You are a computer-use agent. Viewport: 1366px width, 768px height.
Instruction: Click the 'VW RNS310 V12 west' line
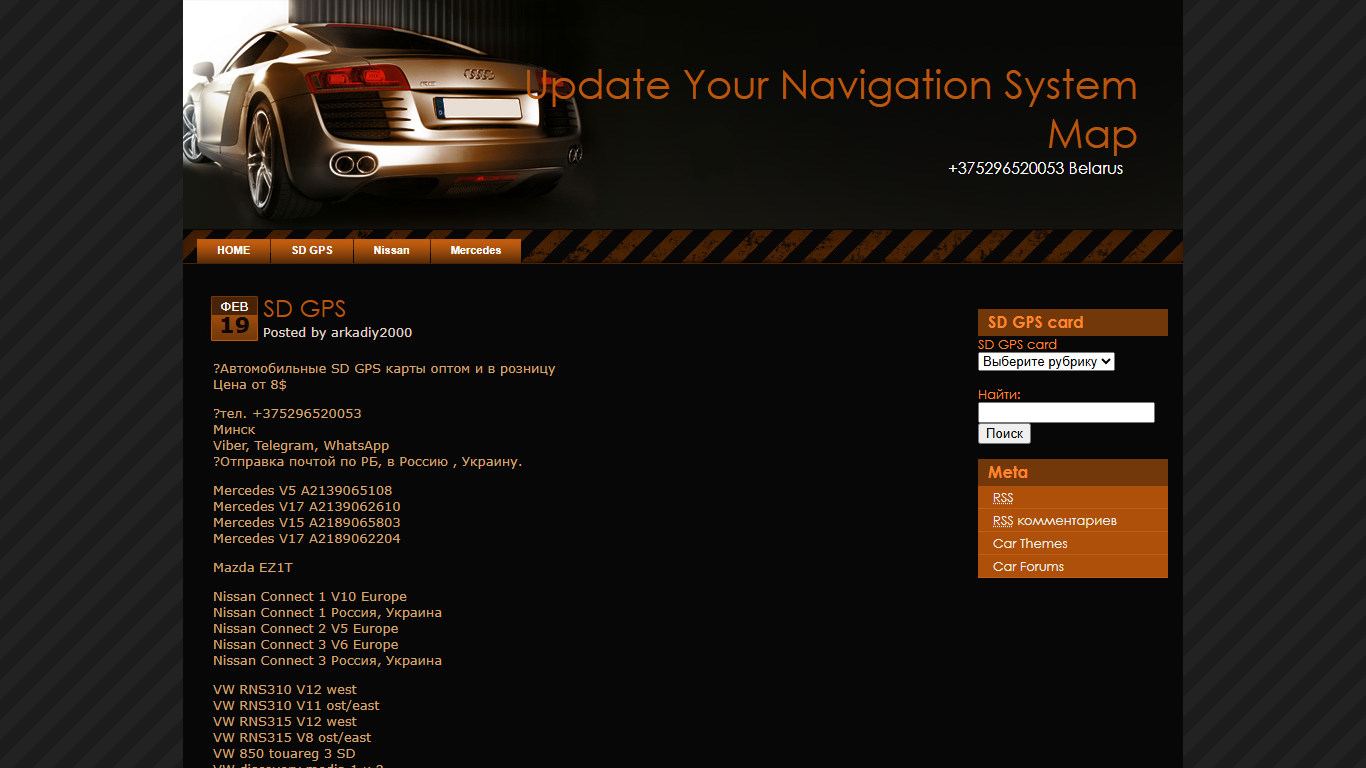285,690
